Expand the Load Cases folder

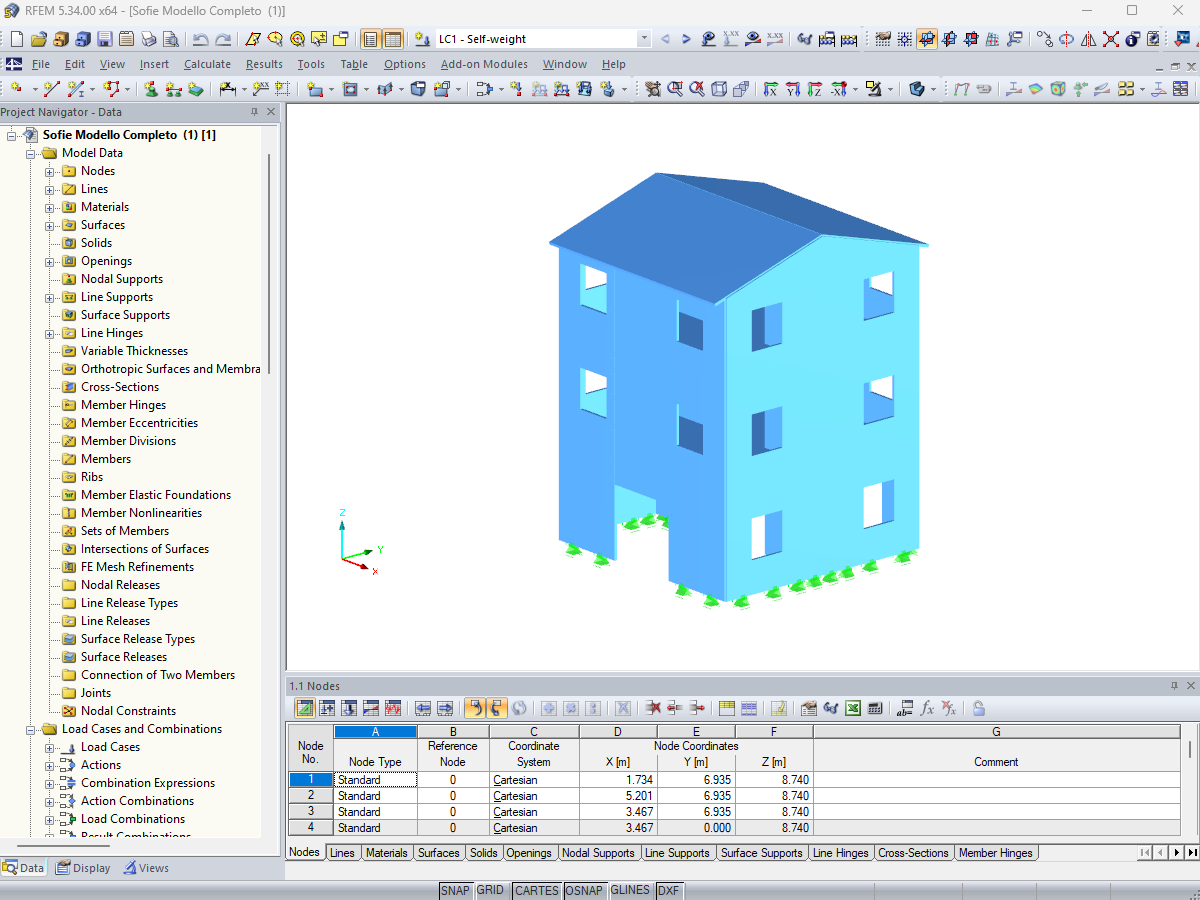48,747
